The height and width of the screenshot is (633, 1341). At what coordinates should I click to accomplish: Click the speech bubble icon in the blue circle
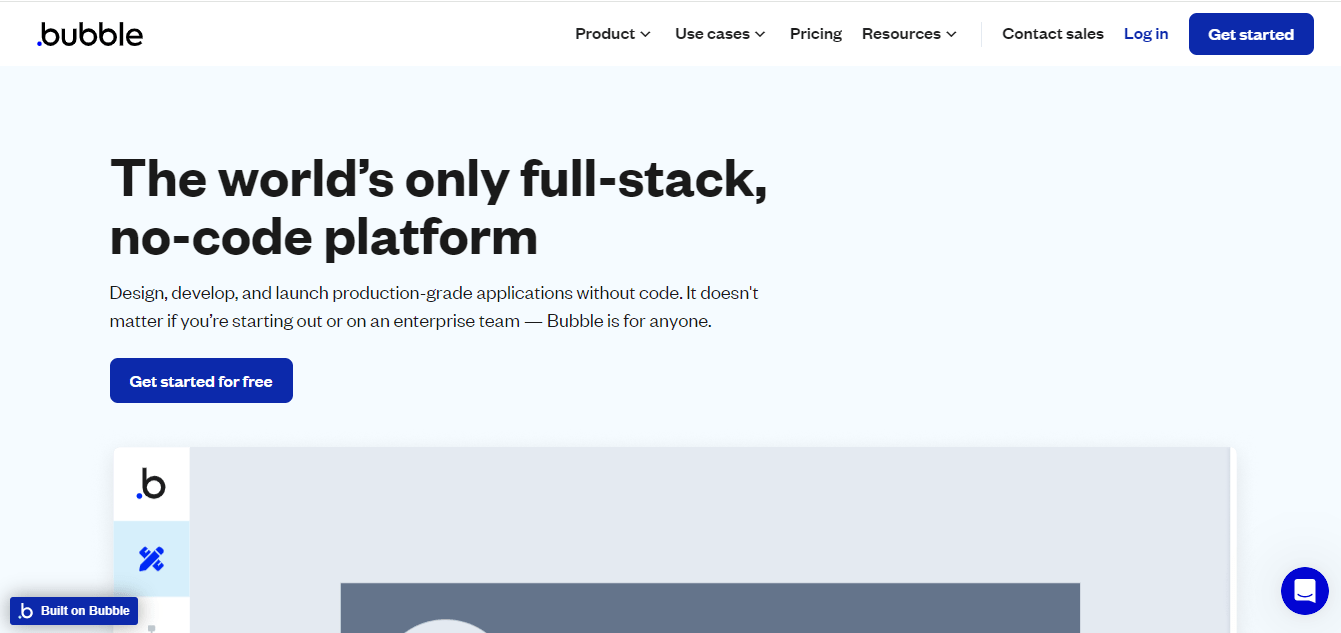coord(1304,591)
